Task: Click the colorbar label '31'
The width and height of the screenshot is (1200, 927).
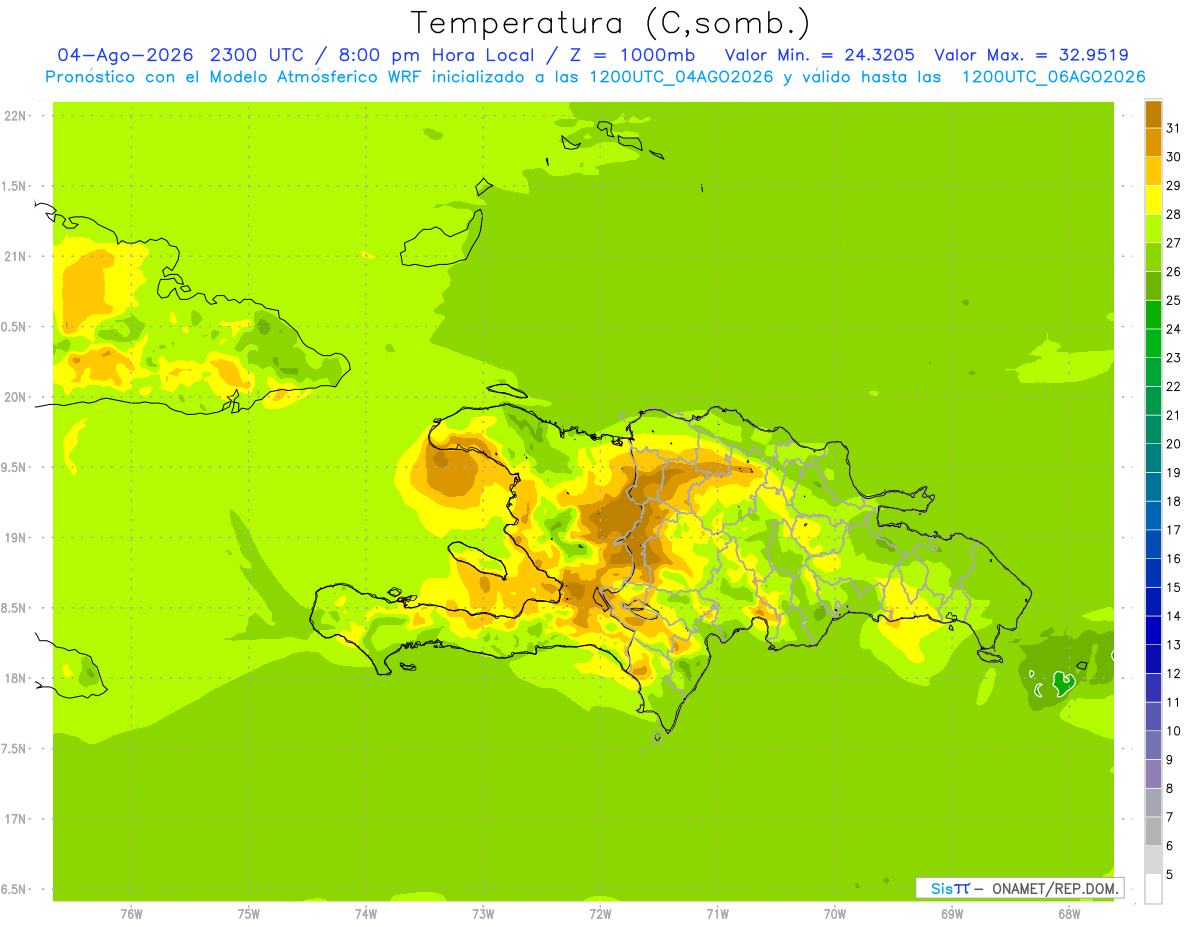Action: (1173, 128)
